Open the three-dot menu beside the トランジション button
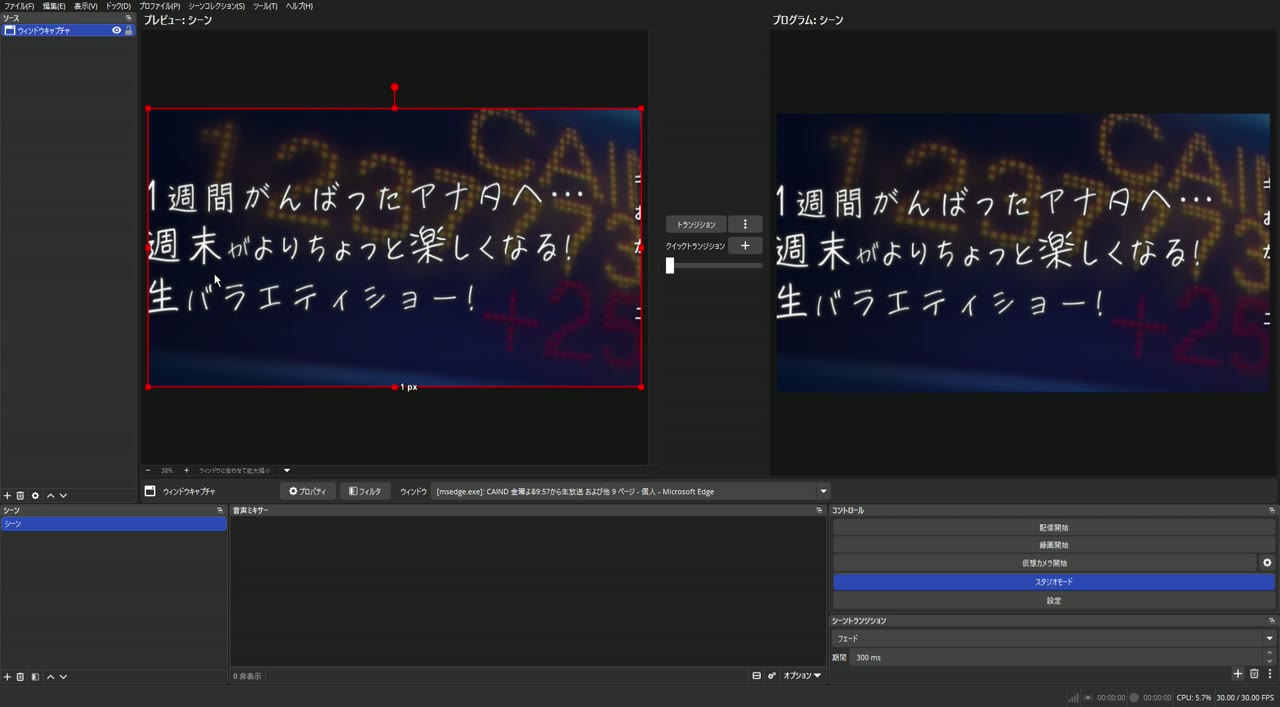 (x=745, y=224)
